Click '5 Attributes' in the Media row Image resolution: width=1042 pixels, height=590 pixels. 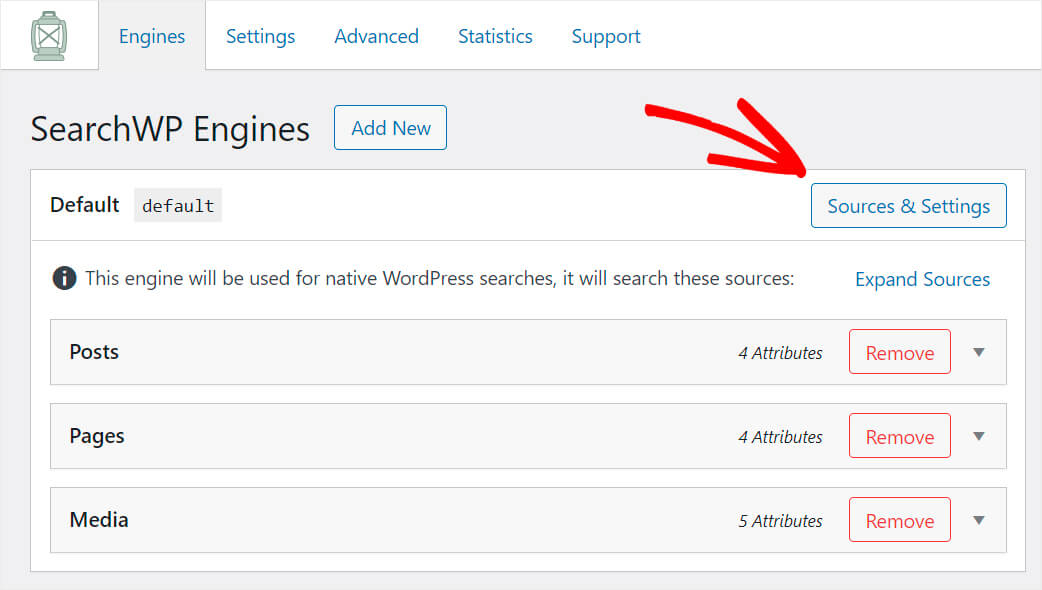tap(780, 521)
